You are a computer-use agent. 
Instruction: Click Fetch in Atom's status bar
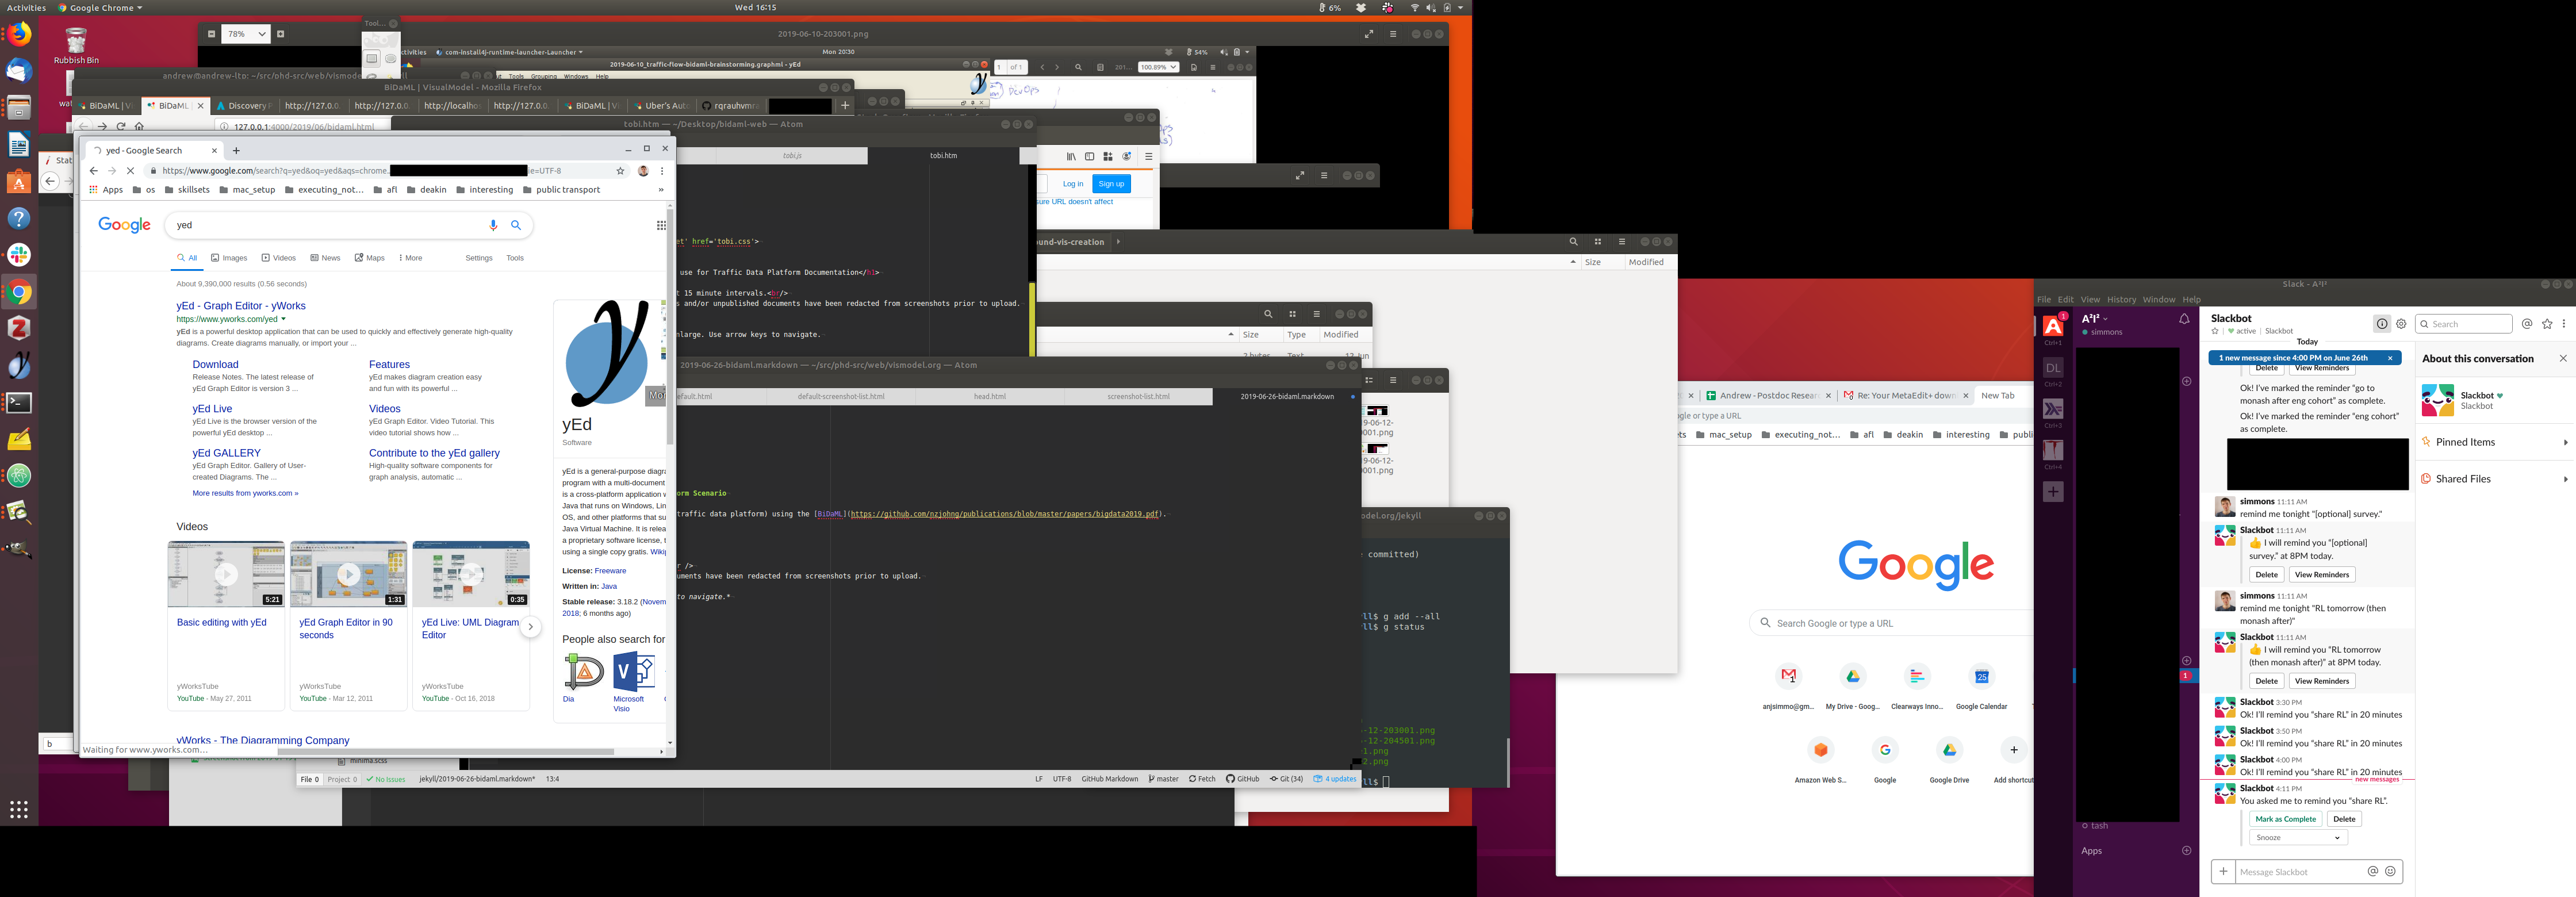[1202, 779]
